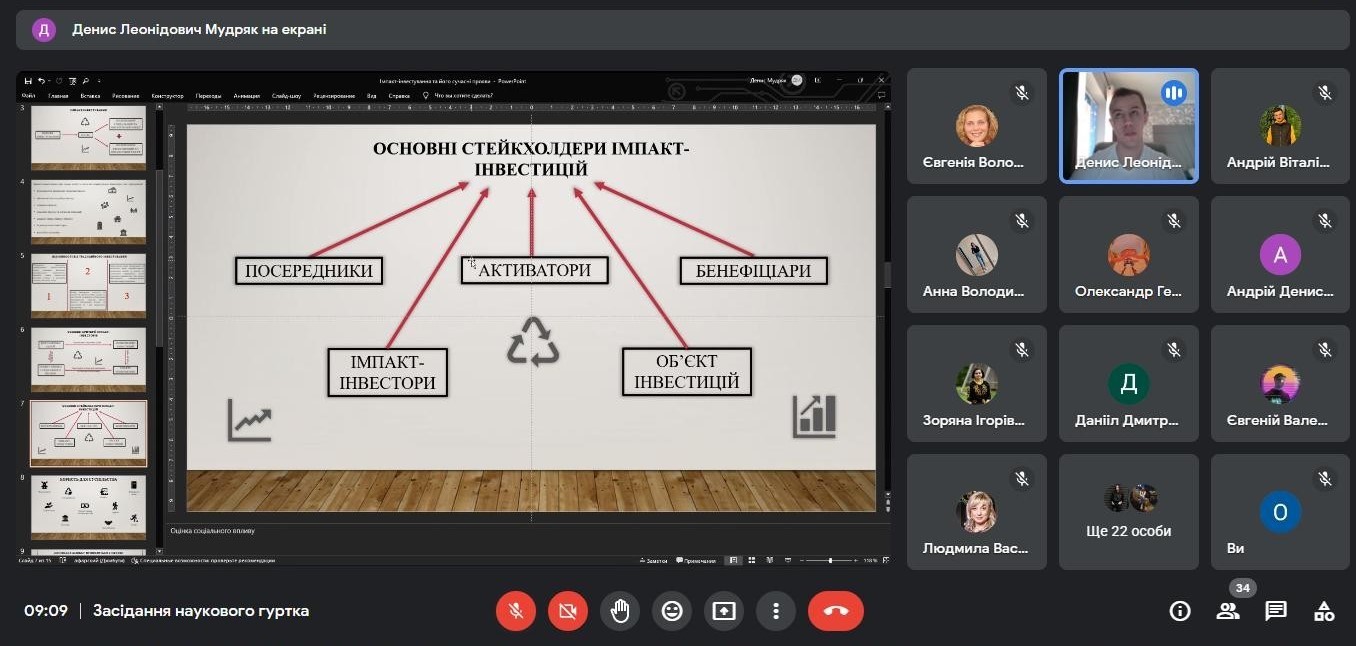This screenshot has width=1356, height=646.
Task: Click the present screen icon
Action: 724,611
